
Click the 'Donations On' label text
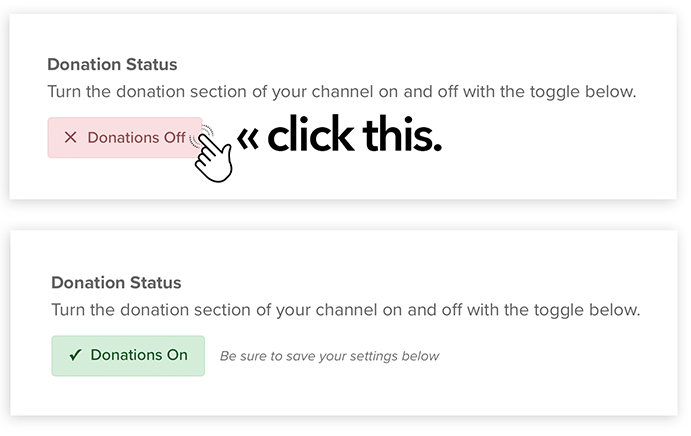pyautogui.click(x=139, y=355)
